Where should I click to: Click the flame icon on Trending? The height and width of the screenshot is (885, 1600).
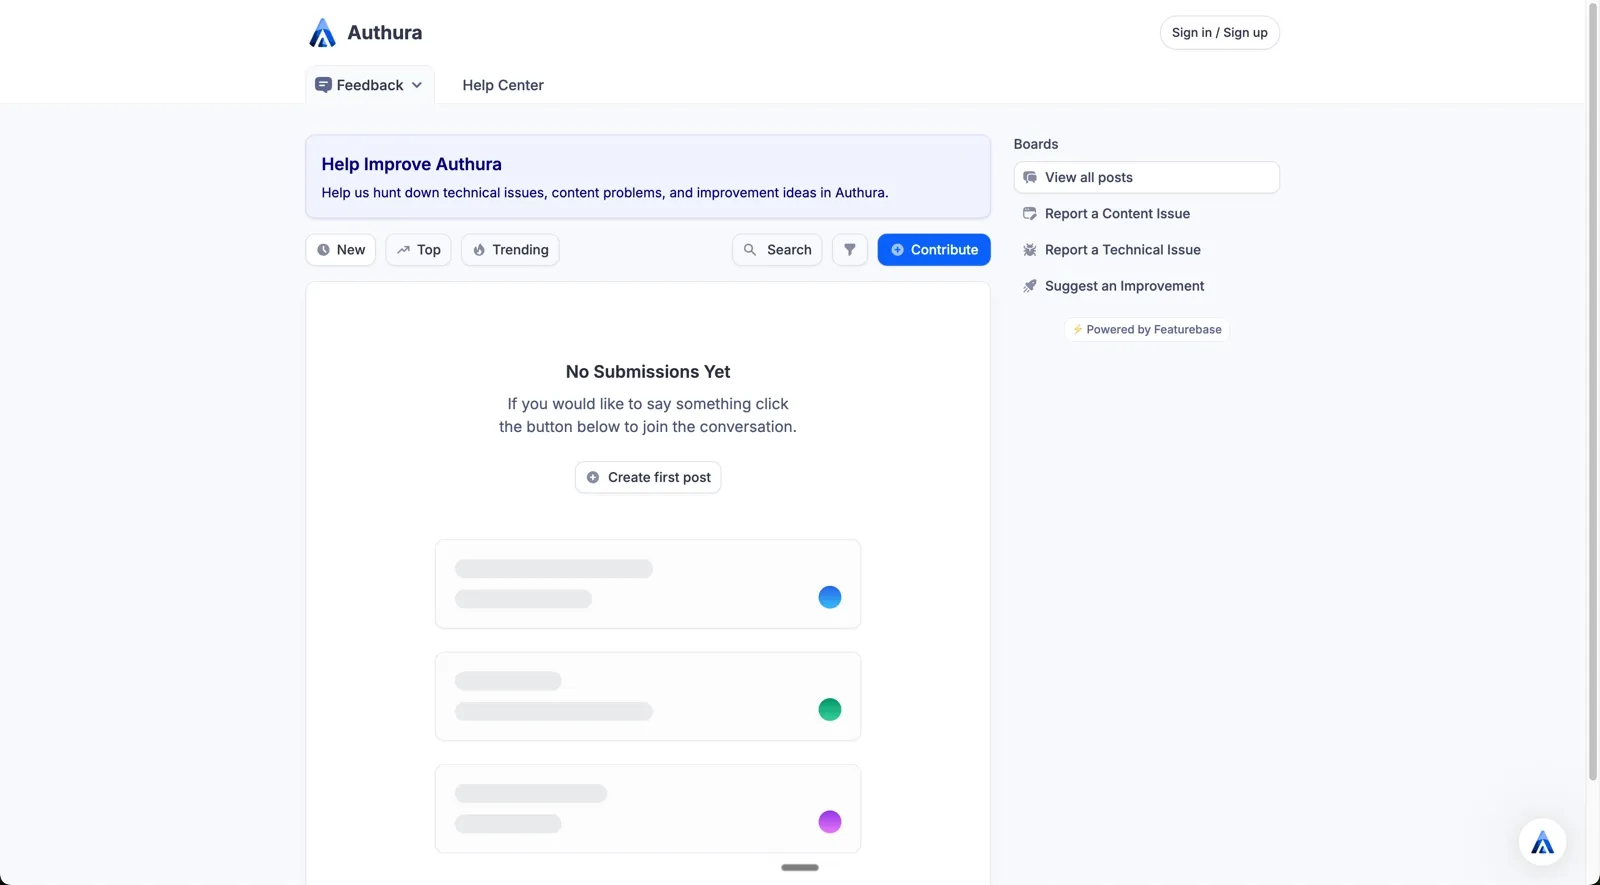point(479,250)
